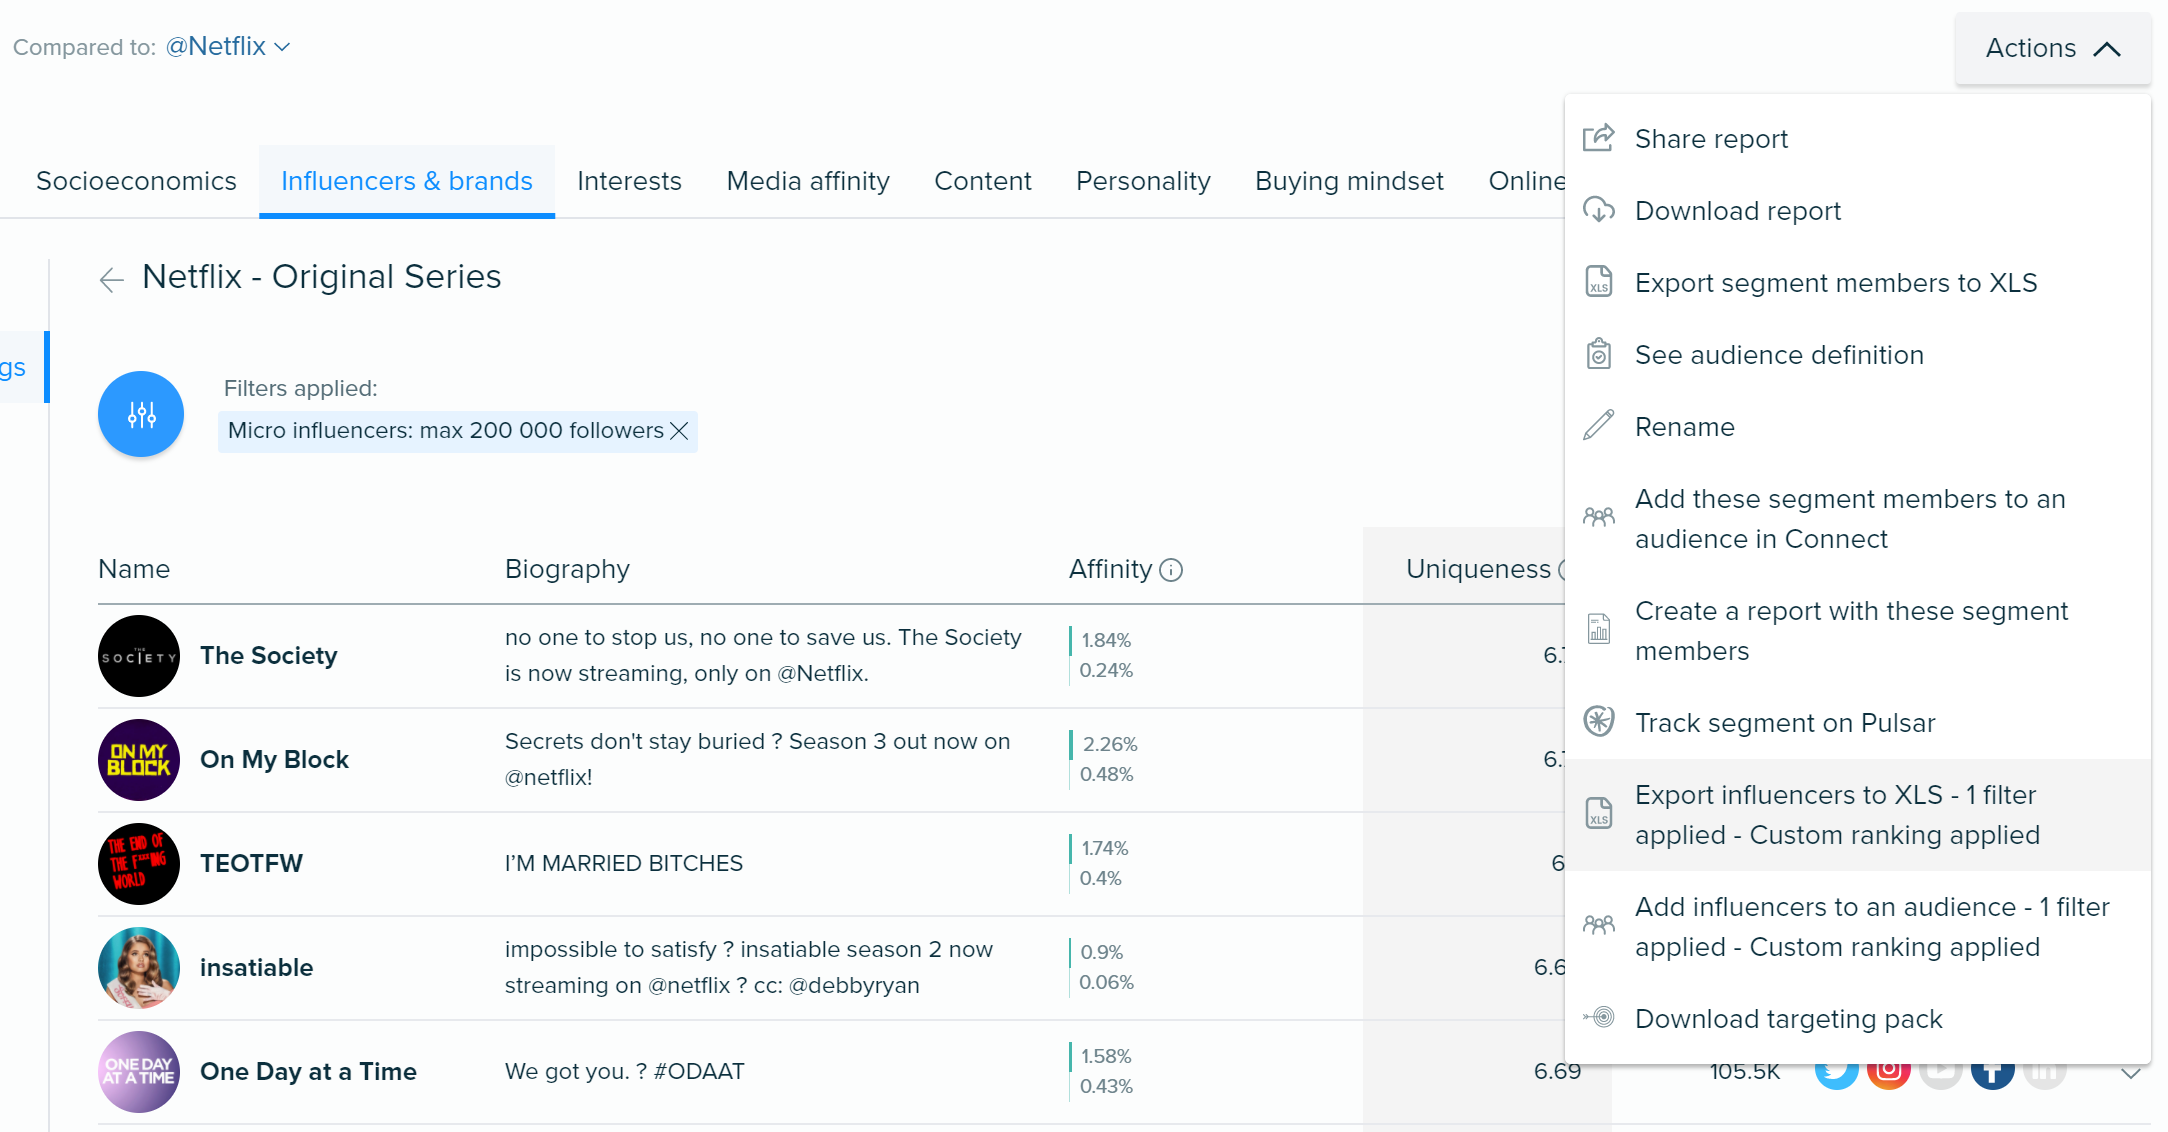Select Add influencers to an audience option

[x=1858, y=927]
